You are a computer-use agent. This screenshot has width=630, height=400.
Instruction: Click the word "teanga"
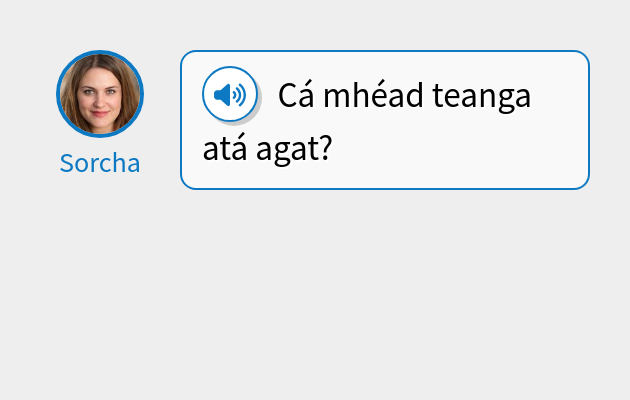point(483,97)
